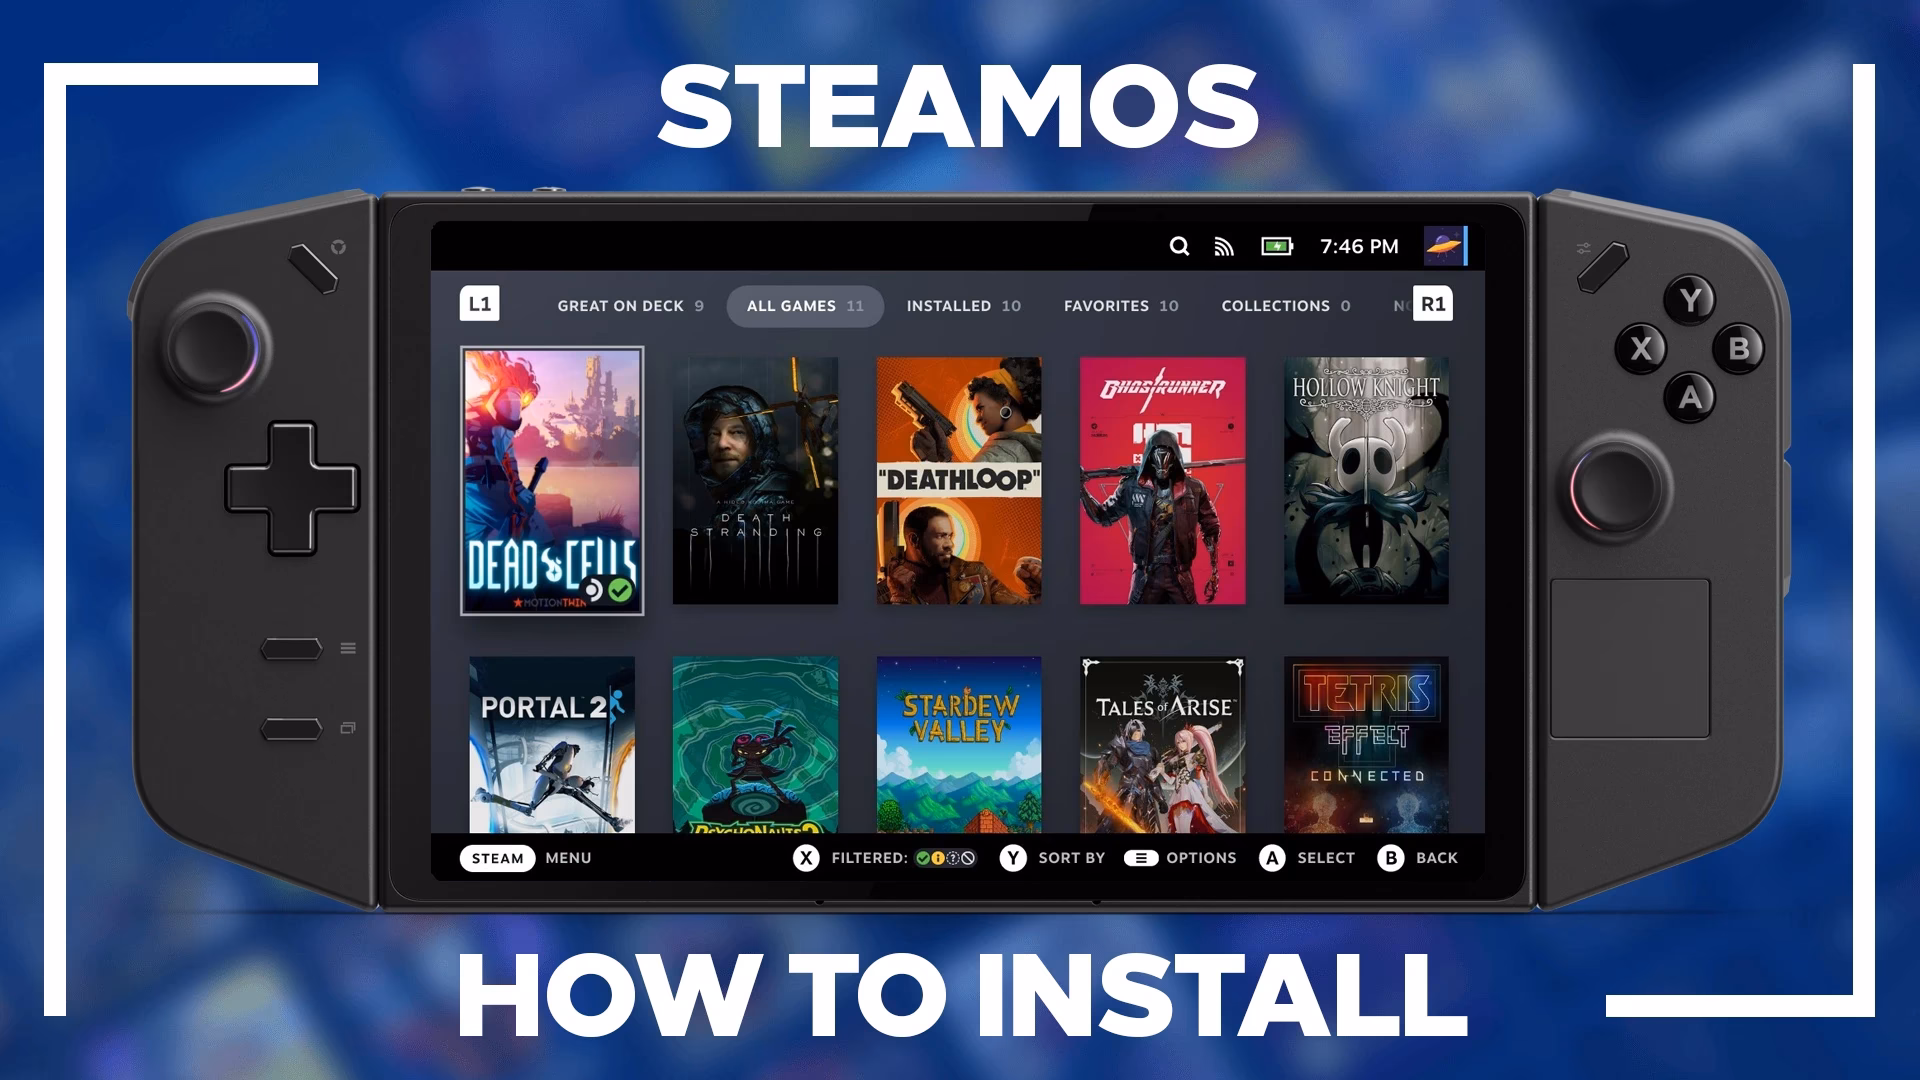Check the battery charging icon
This screenshot has width=1920, height=1080.
tap(1277, 246)
